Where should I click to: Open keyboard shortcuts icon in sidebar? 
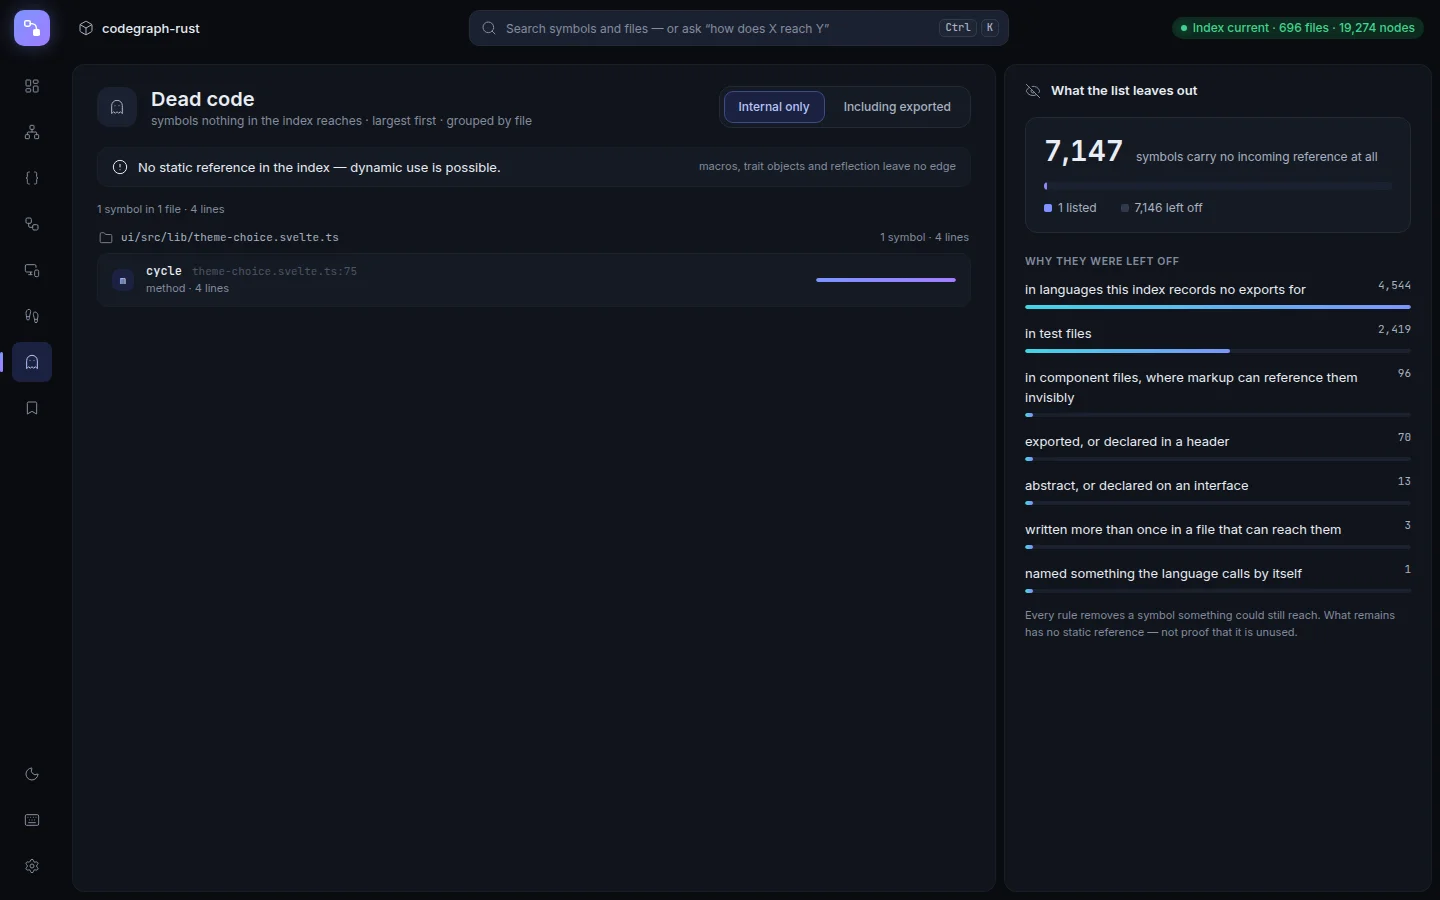[x=32, y=820]
